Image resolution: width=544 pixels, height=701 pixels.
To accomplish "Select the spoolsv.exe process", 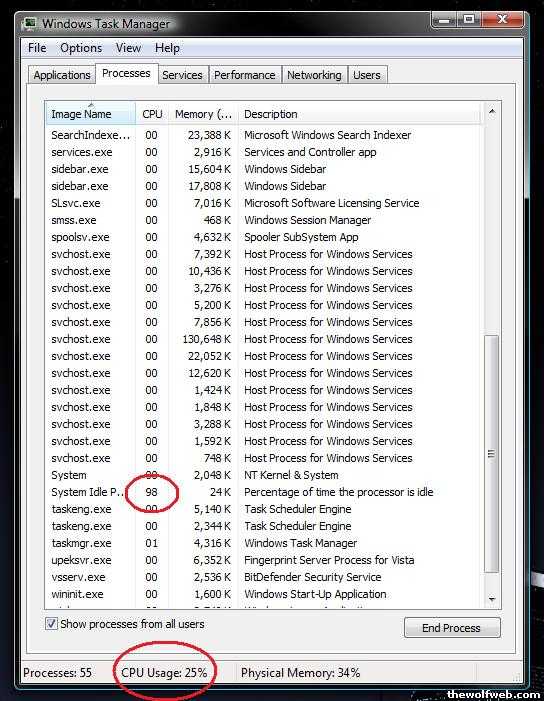I will pyautogui.click(x=264, y=237).
